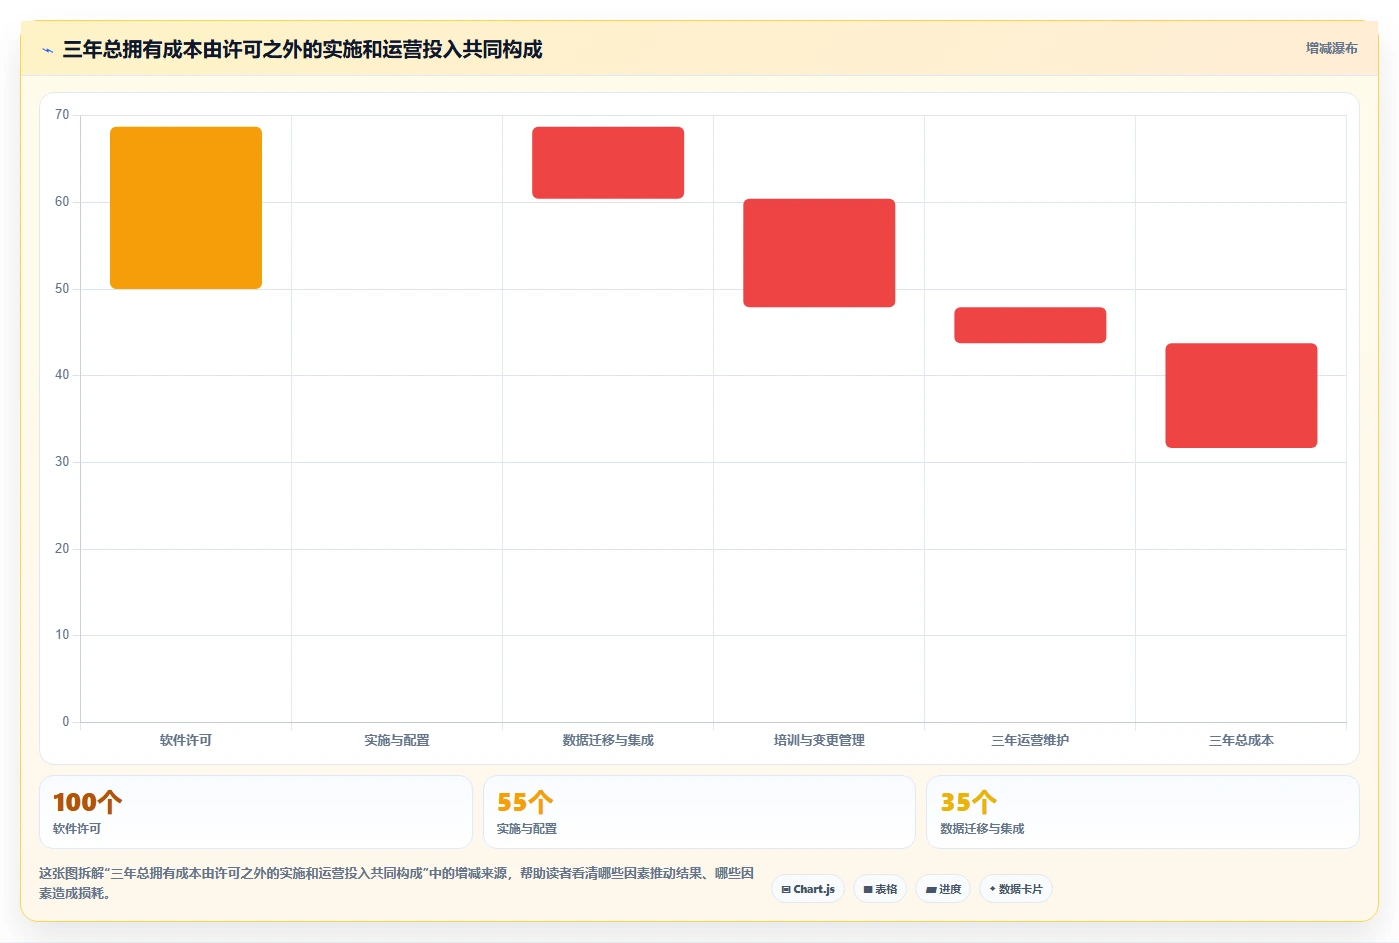Click the lightning icon beside the chart title

[x=47, y=50]
